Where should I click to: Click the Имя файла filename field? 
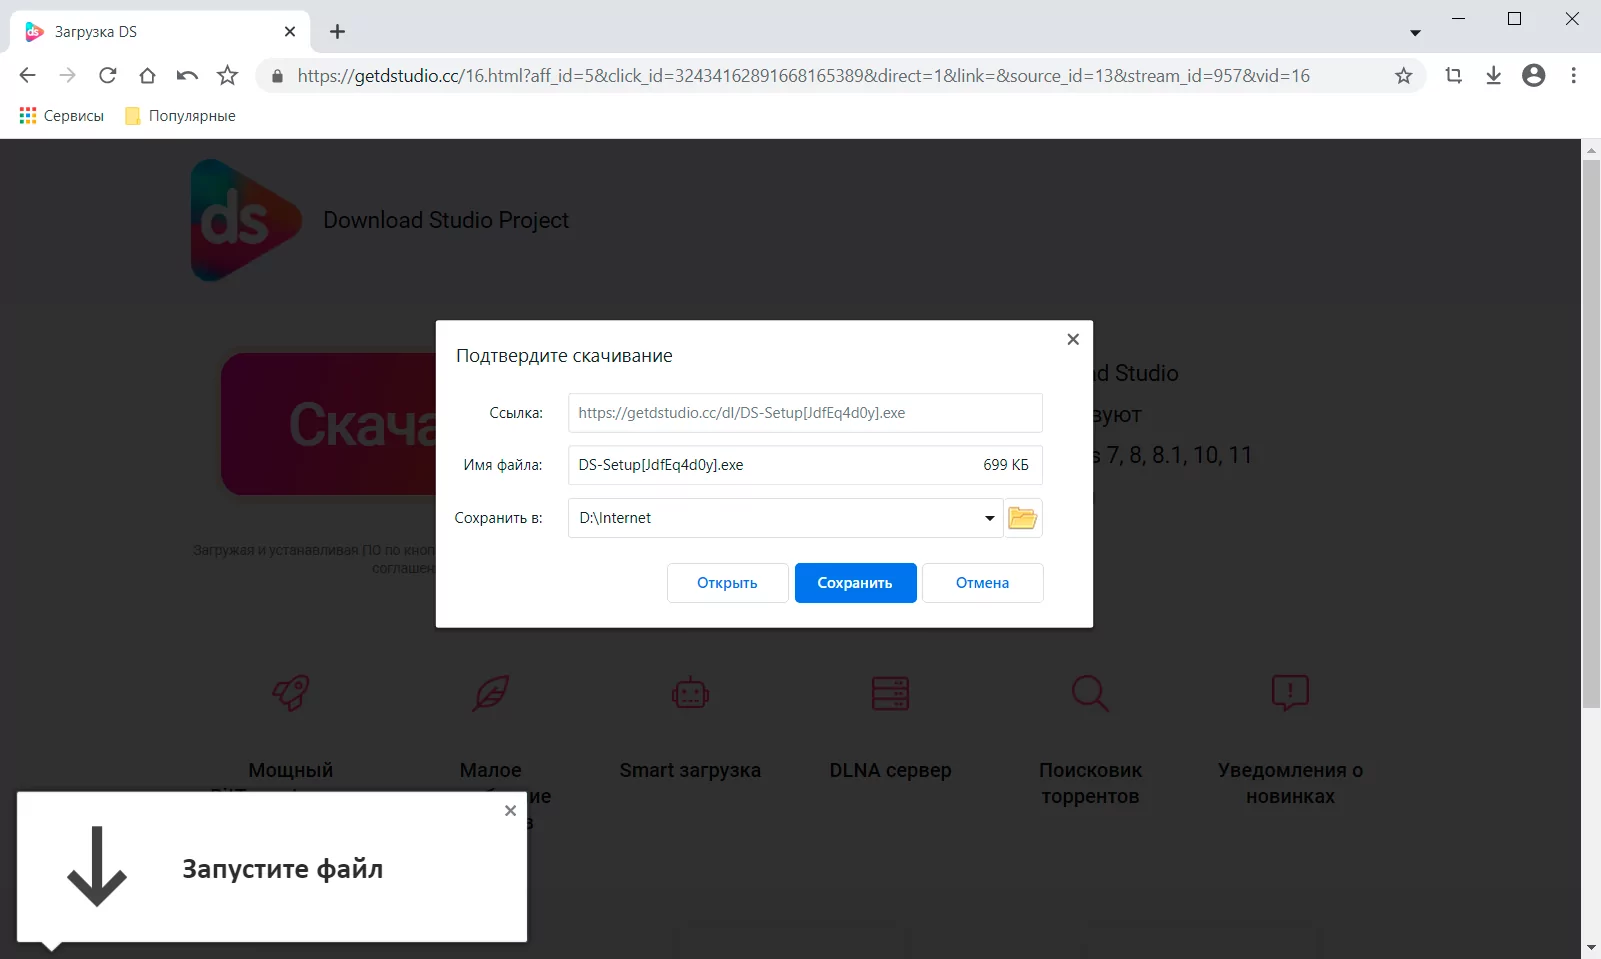(805, 465)
